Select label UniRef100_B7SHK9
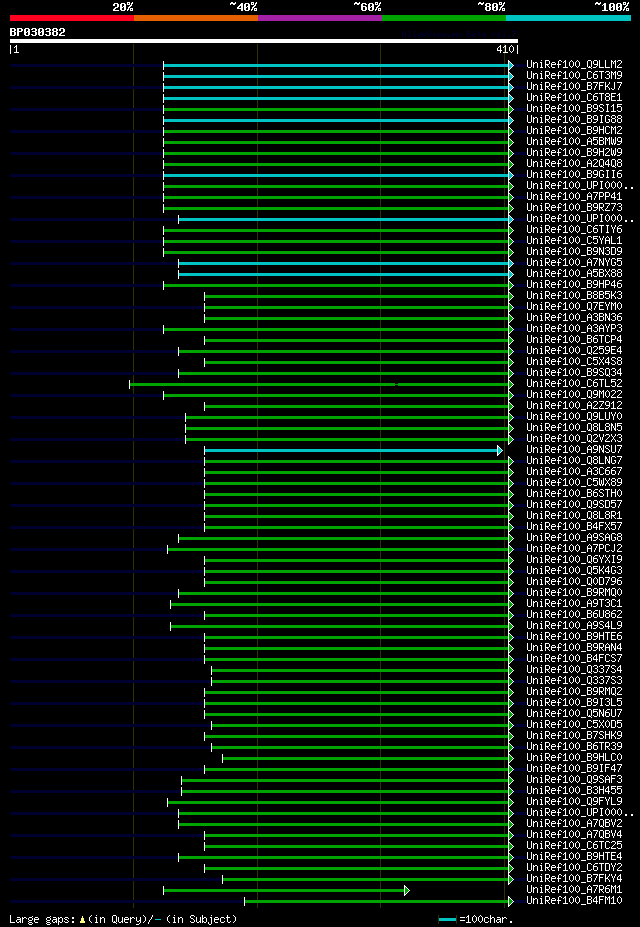Screen dimensions: 640x927 [x=574, y=737]
